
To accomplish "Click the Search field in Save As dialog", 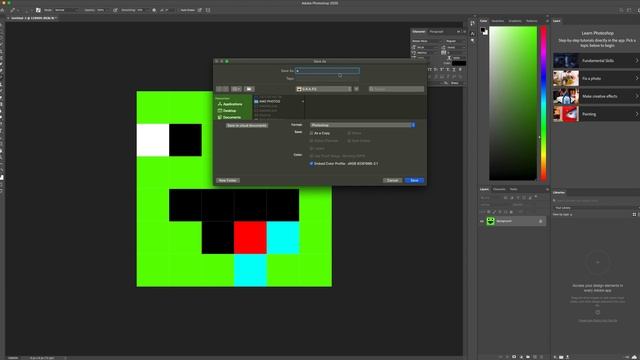I will pyautogui.click(x=396, y=89).
